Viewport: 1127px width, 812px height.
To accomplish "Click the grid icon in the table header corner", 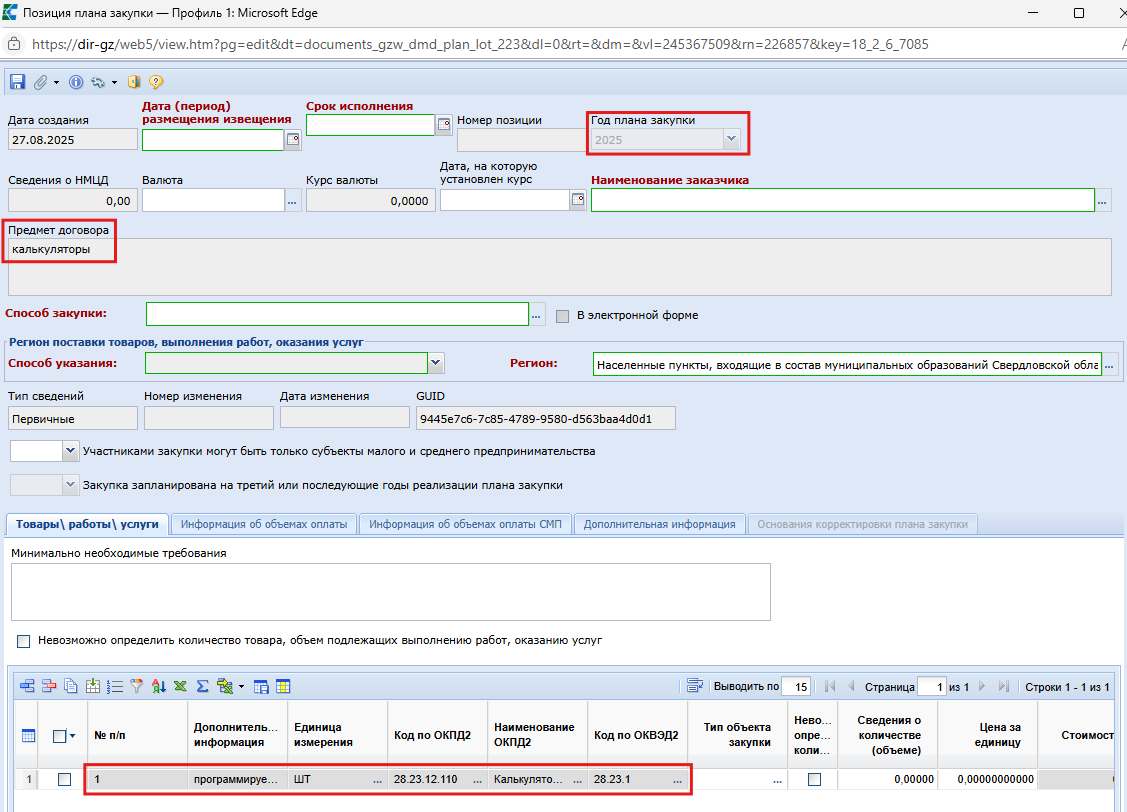I will pyautogui.click(x=28, y=735).
